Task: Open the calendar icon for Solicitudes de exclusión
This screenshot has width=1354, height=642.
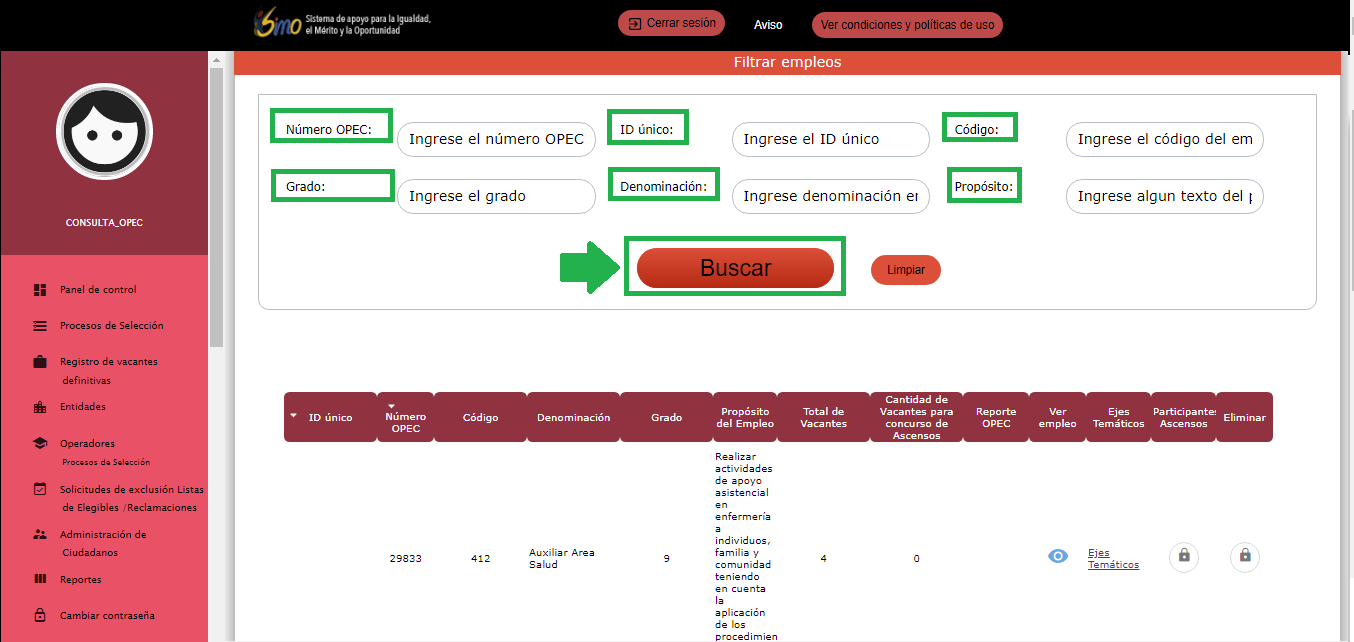Action: pyautogui.click(x=40, y=489)
